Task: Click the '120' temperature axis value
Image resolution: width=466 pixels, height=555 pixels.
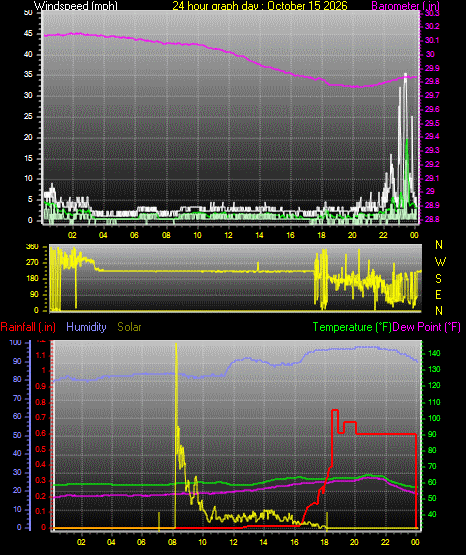Action: point(435,386)
